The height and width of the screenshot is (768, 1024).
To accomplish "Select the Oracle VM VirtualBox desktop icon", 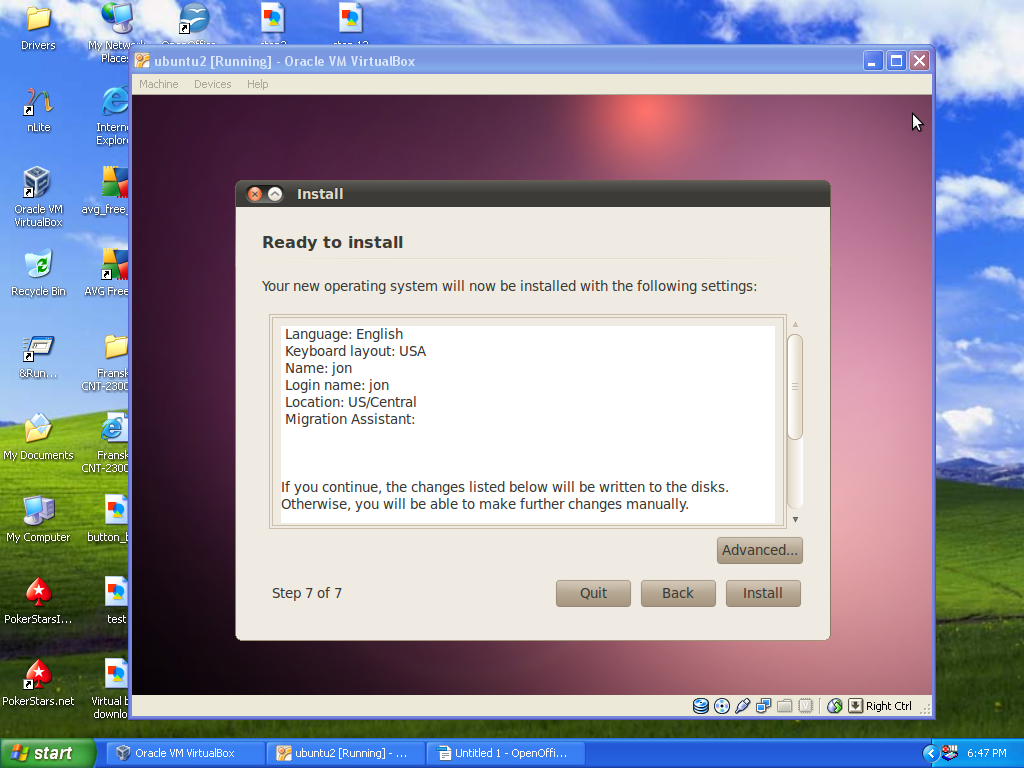I will tap(38, 196).
